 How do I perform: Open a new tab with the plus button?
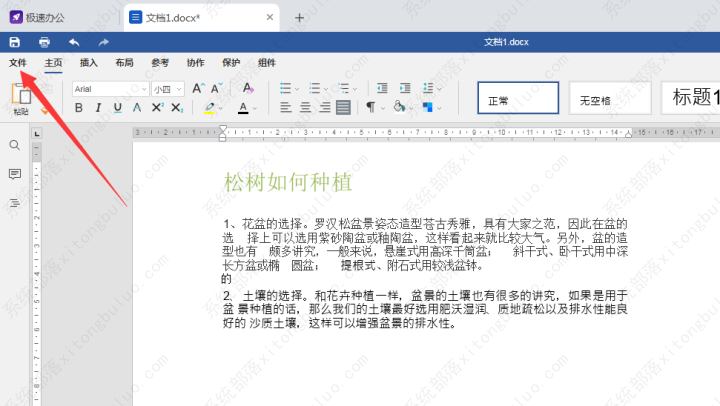click(x=299, y=18)
